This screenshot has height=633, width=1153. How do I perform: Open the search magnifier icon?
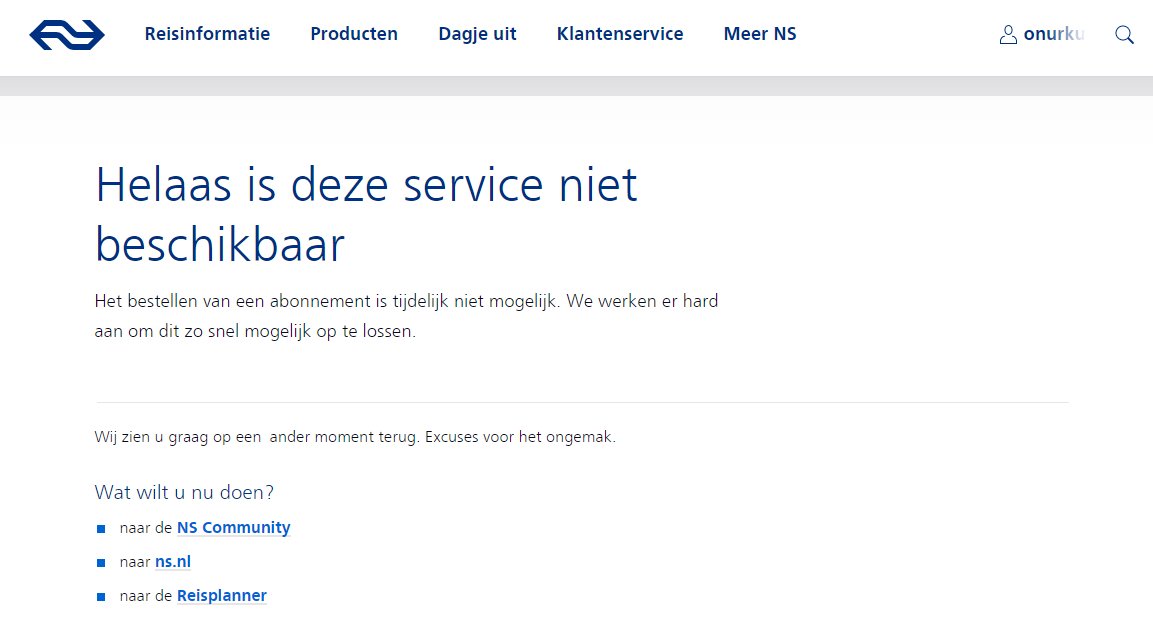[1124, 35]
